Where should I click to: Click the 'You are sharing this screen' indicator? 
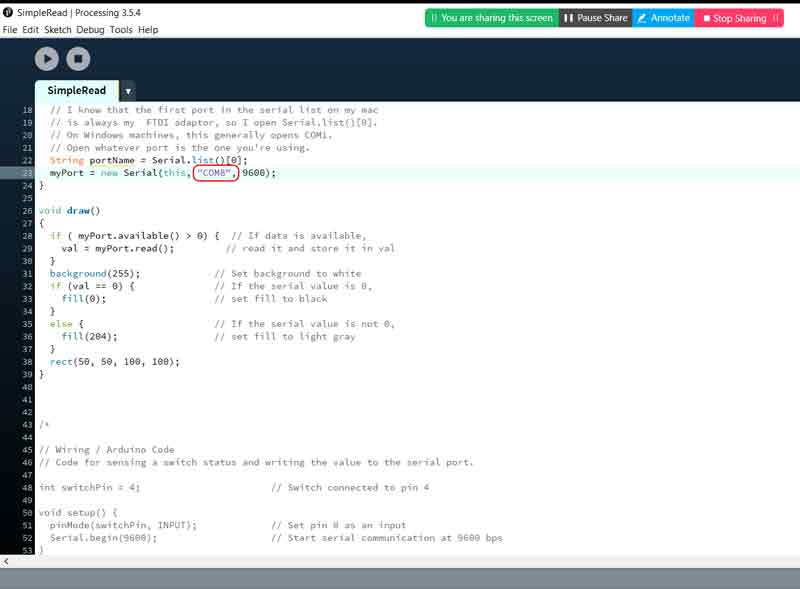click(x=492, y=18)
